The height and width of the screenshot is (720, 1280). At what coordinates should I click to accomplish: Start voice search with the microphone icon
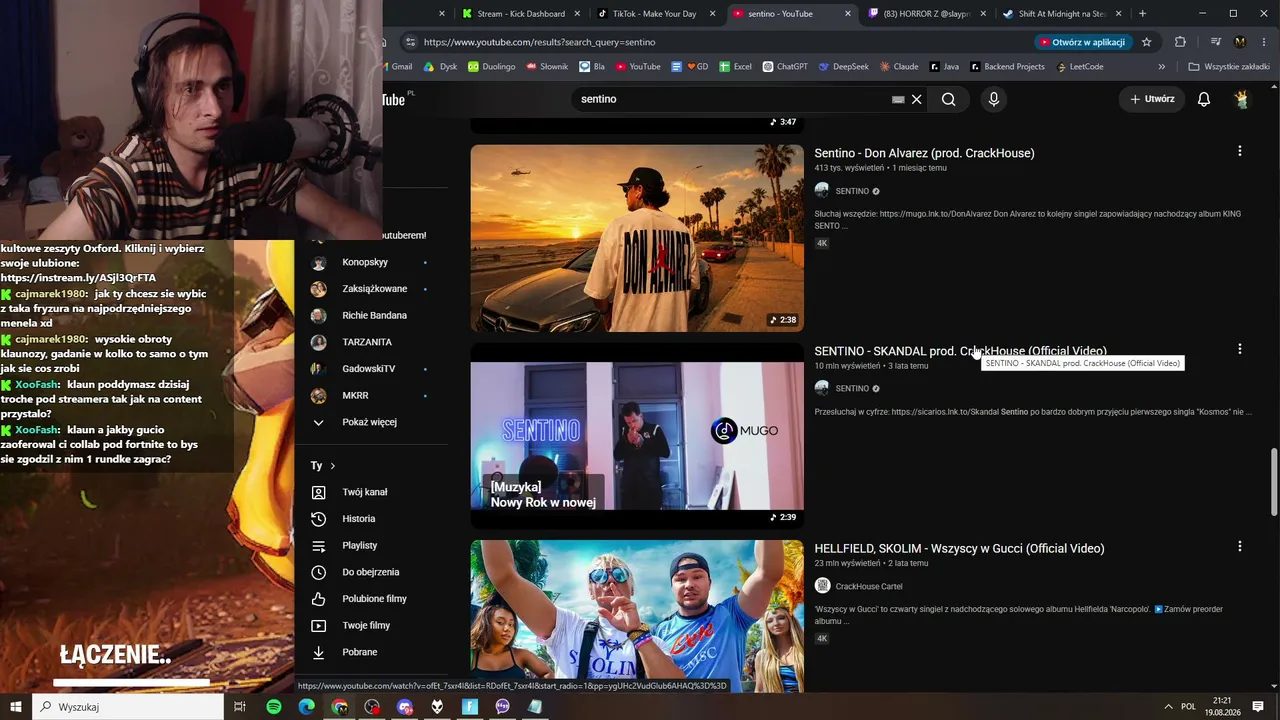point(993,99)
